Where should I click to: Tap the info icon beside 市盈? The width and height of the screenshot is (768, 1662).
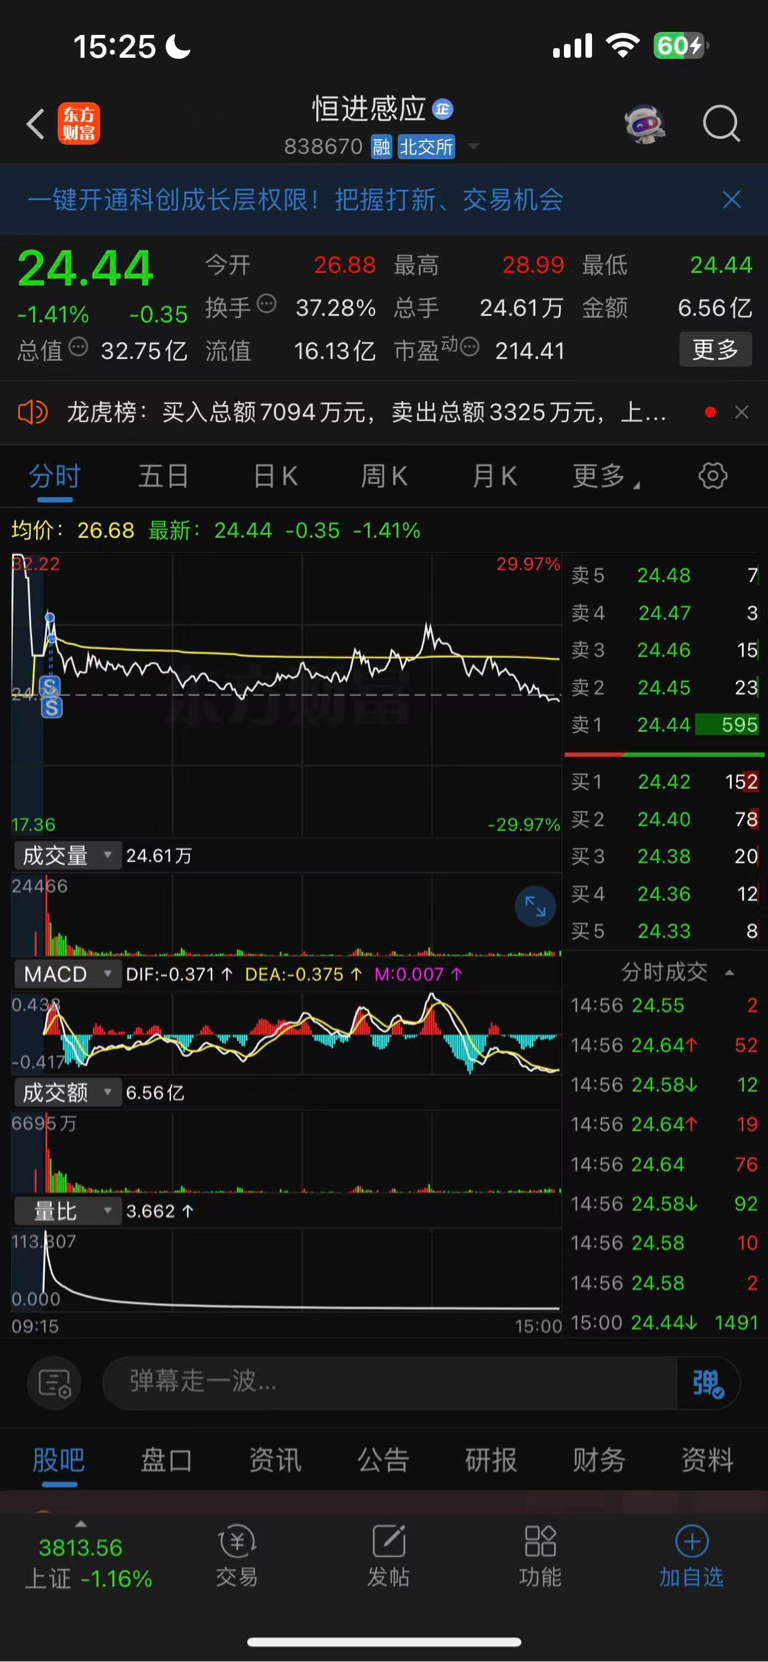[x=470, y=347]
